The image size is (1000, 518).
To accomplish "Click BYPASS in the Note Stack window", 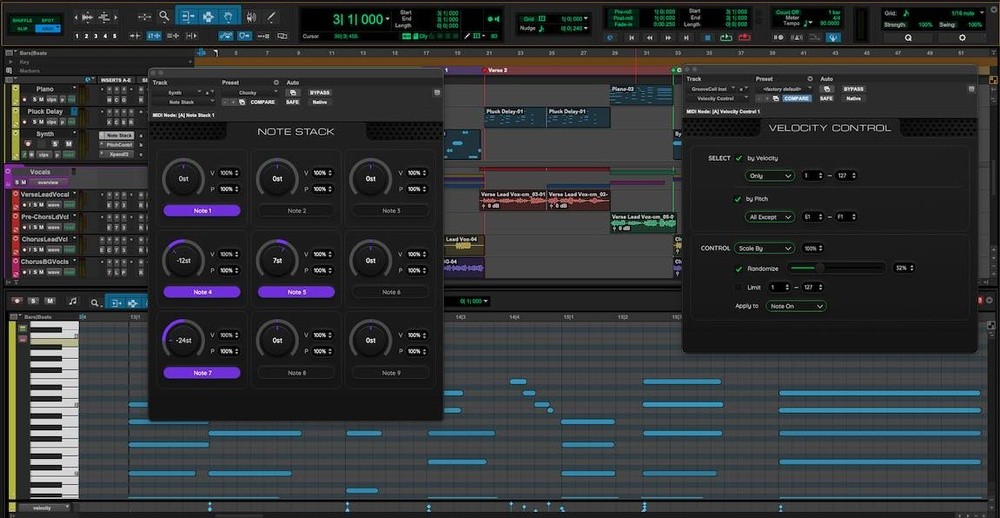I will click(320, 92).
